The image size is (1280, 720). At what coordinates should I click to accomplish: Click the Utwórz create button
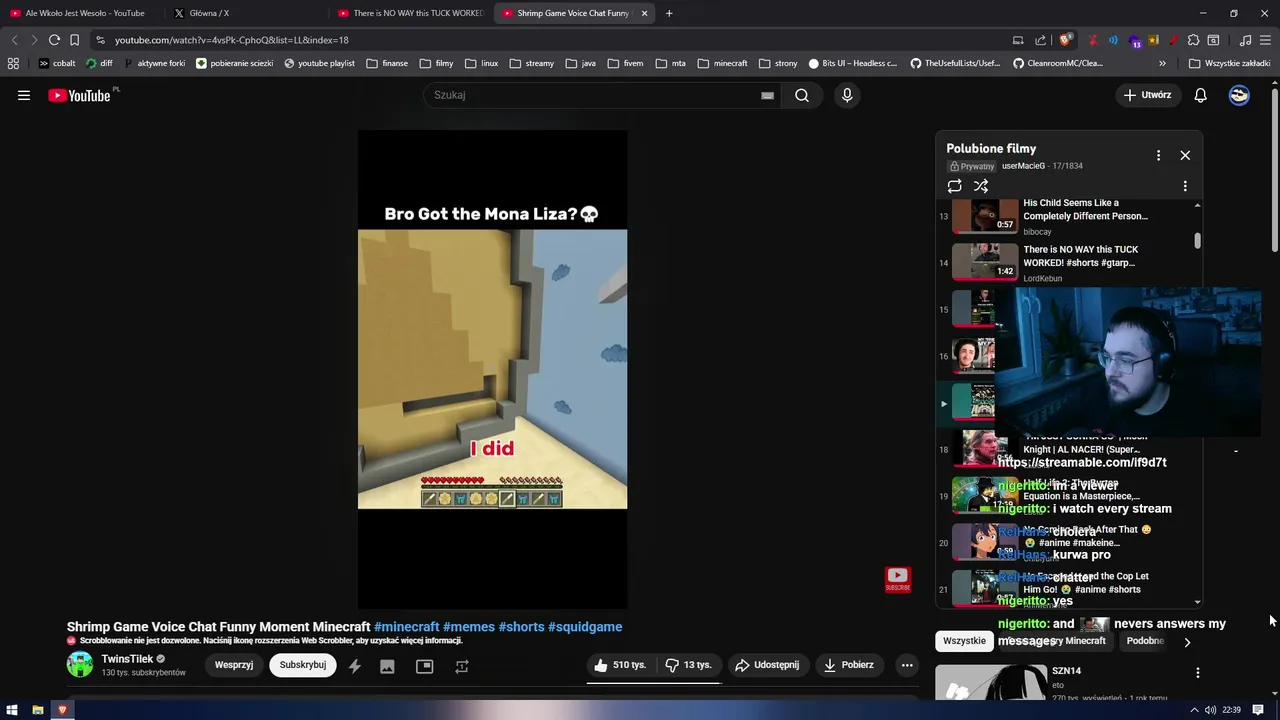click(1147, 95)
